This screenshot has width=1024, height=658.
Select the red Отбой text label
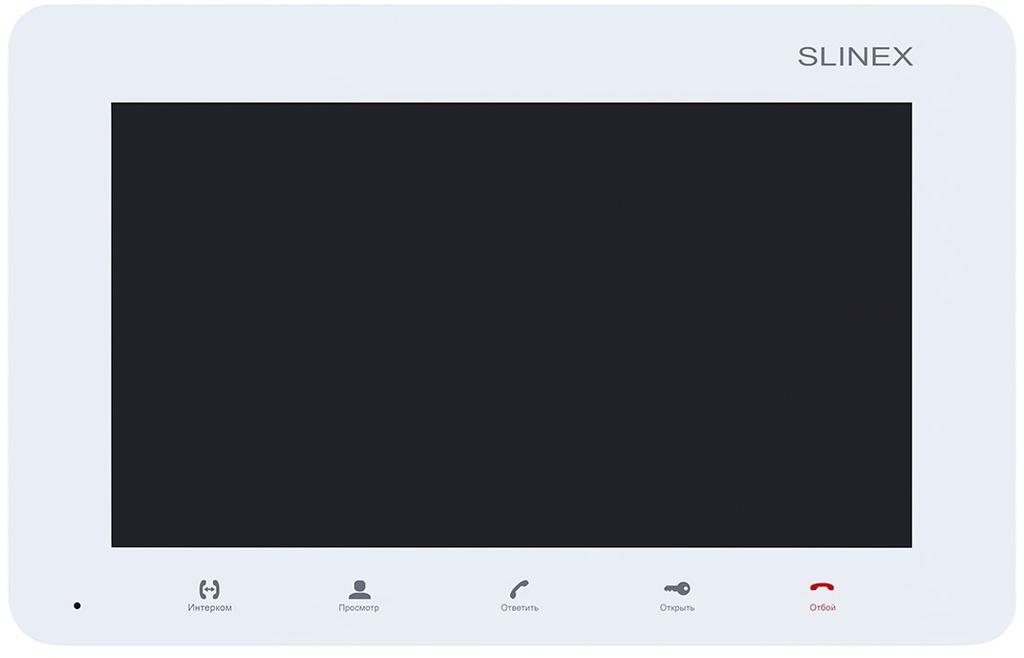822,608
